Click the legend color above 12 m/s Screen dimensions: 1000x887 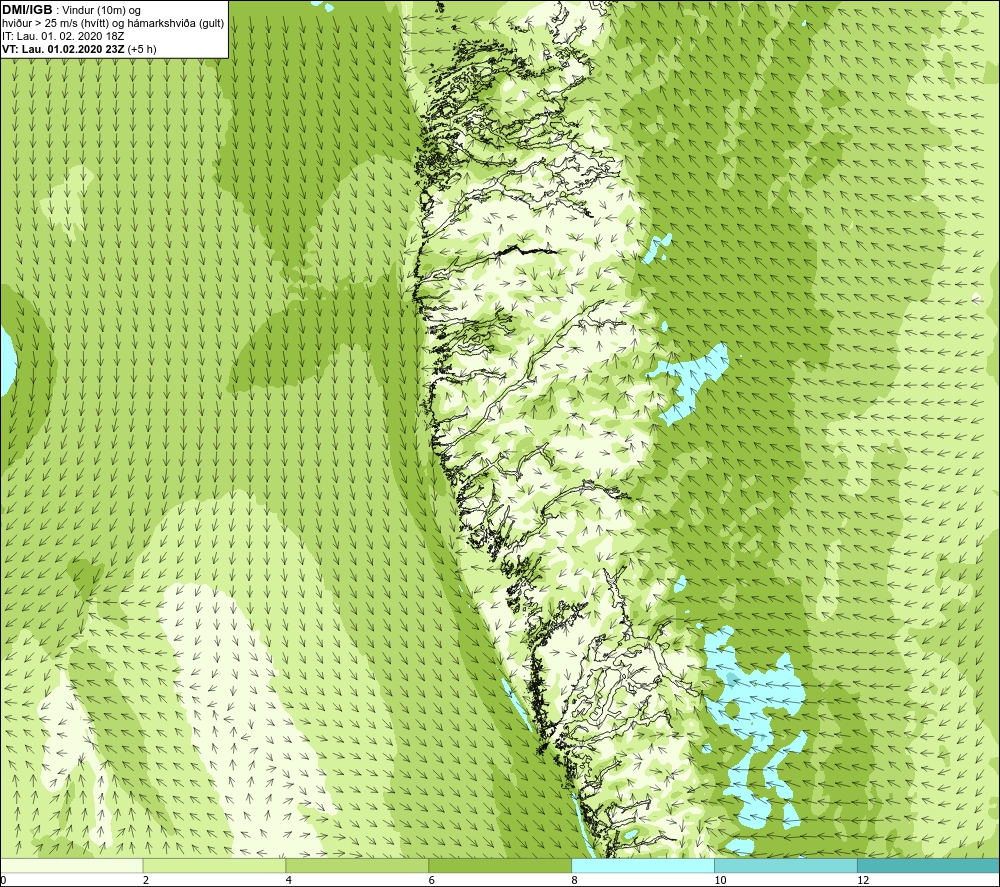[929, 865]
